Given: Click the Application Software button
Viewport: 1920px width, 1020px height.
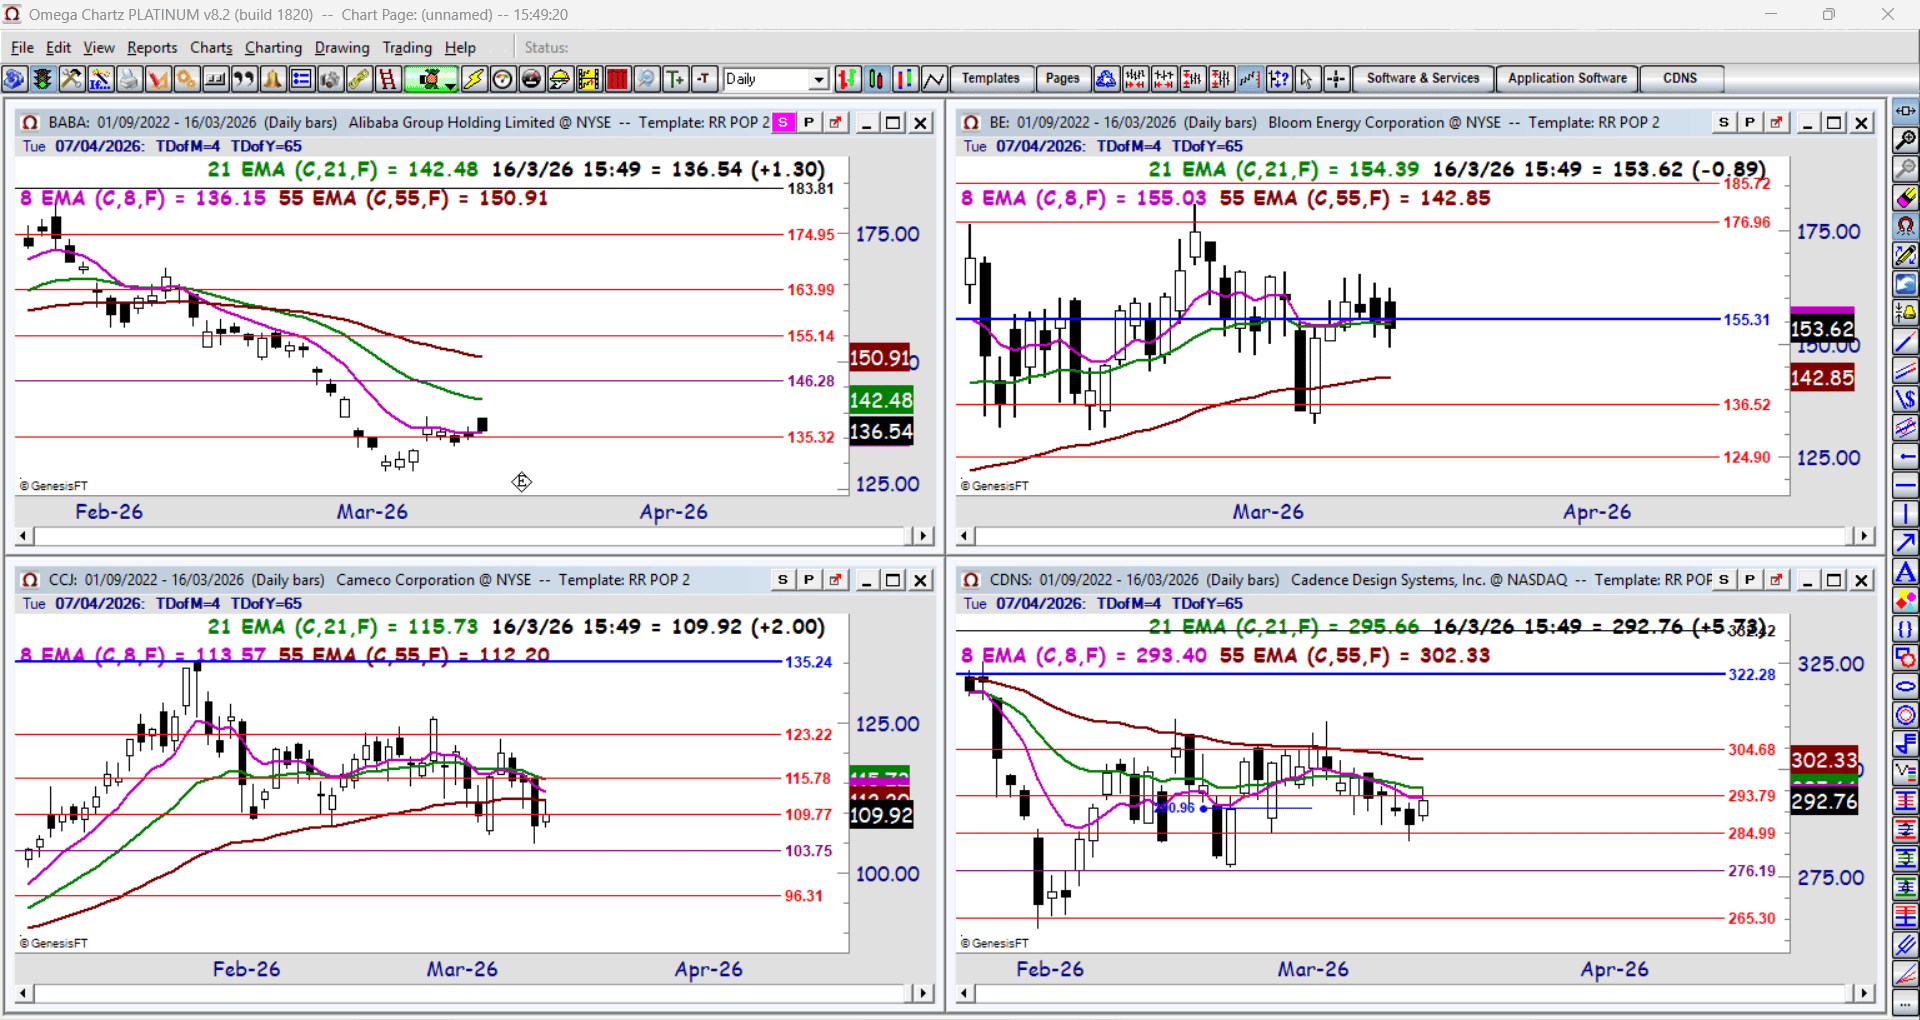Looking at the screenshot, I should pyautogui.click(x=1567, y=79).
